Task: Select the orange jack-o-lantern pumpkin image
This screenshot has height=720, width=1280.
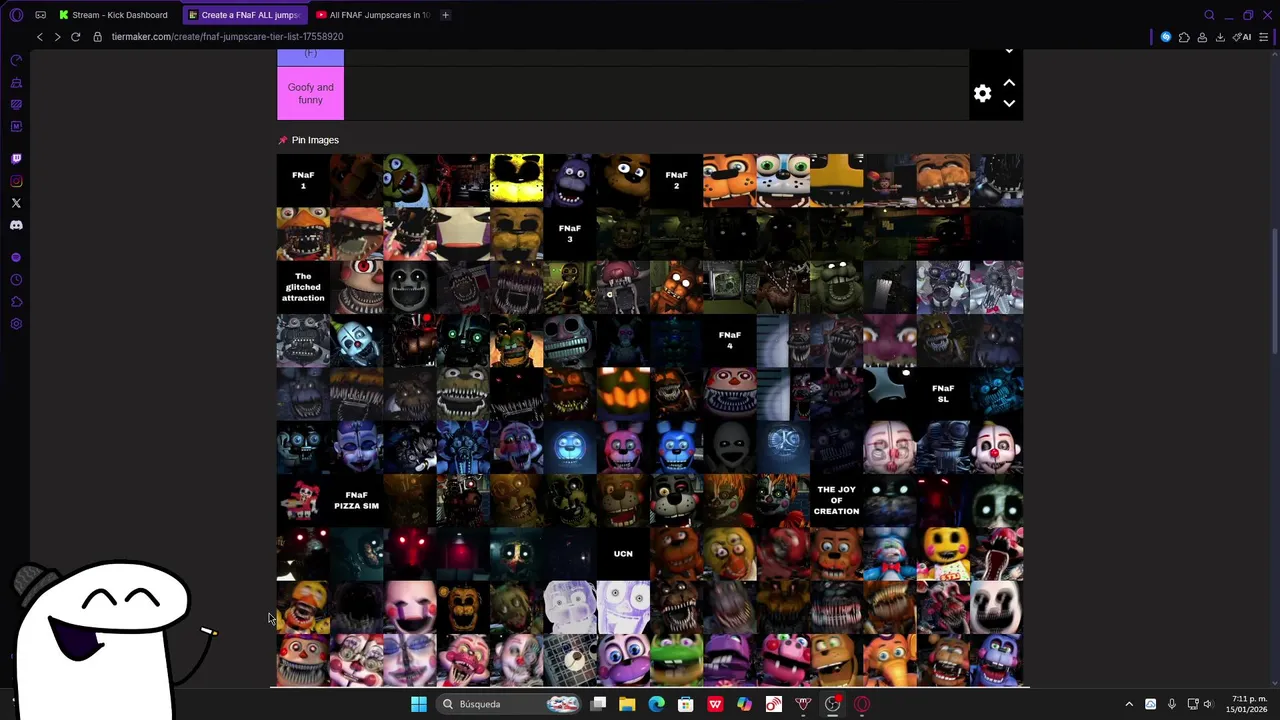Action: tap(623, 393)
